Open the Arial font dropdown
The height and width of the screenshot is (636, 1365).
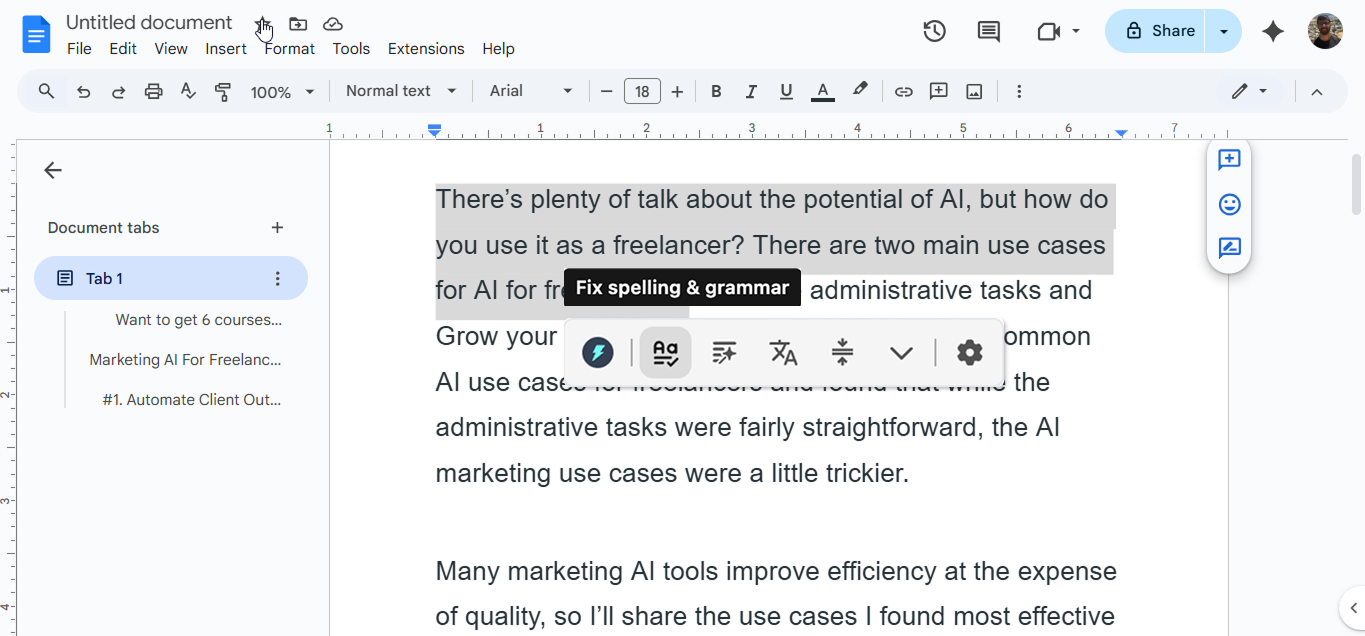click(530, 91)
